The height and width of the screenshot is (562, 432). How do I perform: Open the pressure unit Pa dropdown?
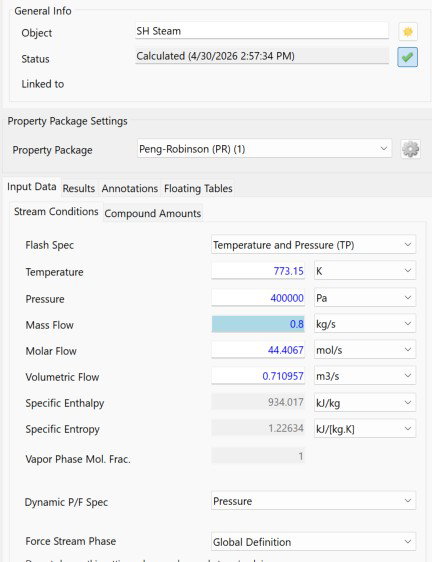[365, 298]
